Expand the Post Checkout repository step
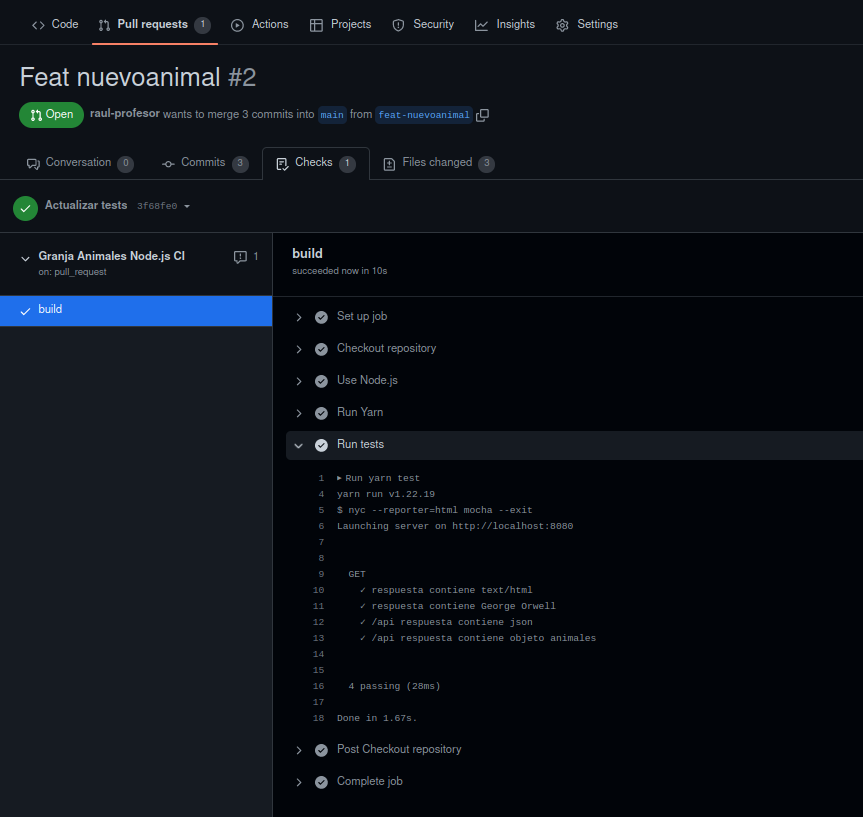The width and height of the screenshot is (863, 817). pos(298,750)
